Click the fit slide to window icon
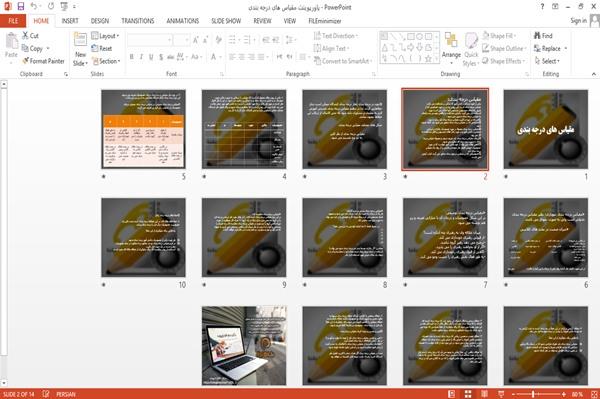 pos(594,394)
